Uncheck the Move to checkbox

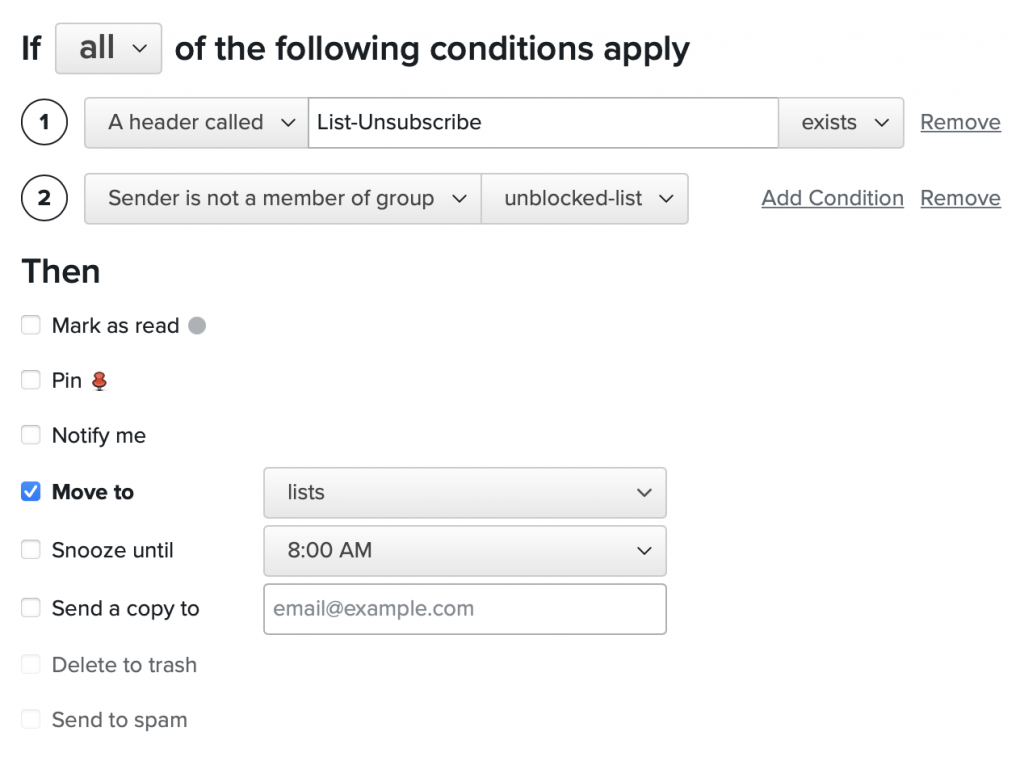tap(31, 492)
